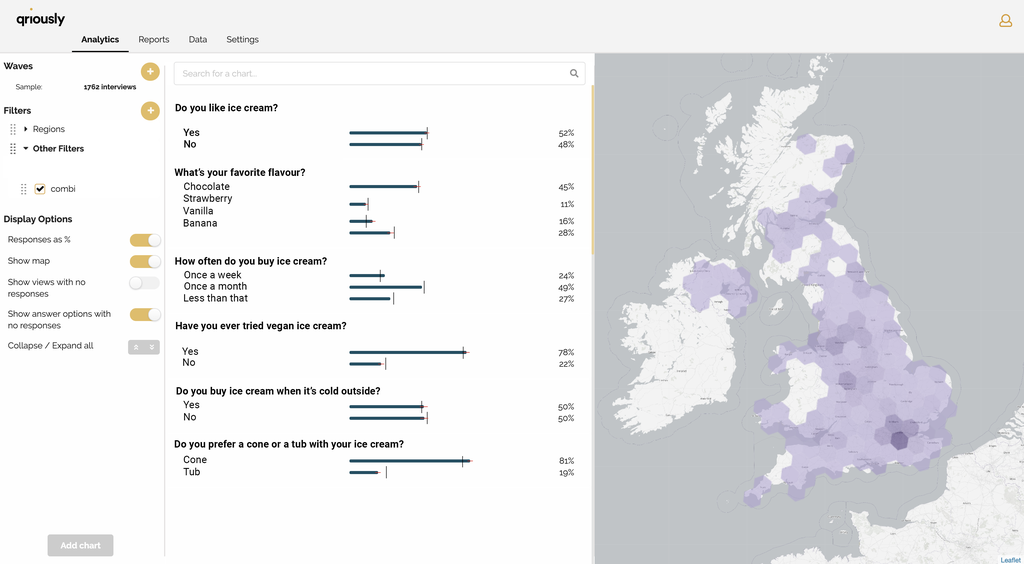Open the user account profile icon
The width and height of the screenshot is (1024, 564).
1005,21
